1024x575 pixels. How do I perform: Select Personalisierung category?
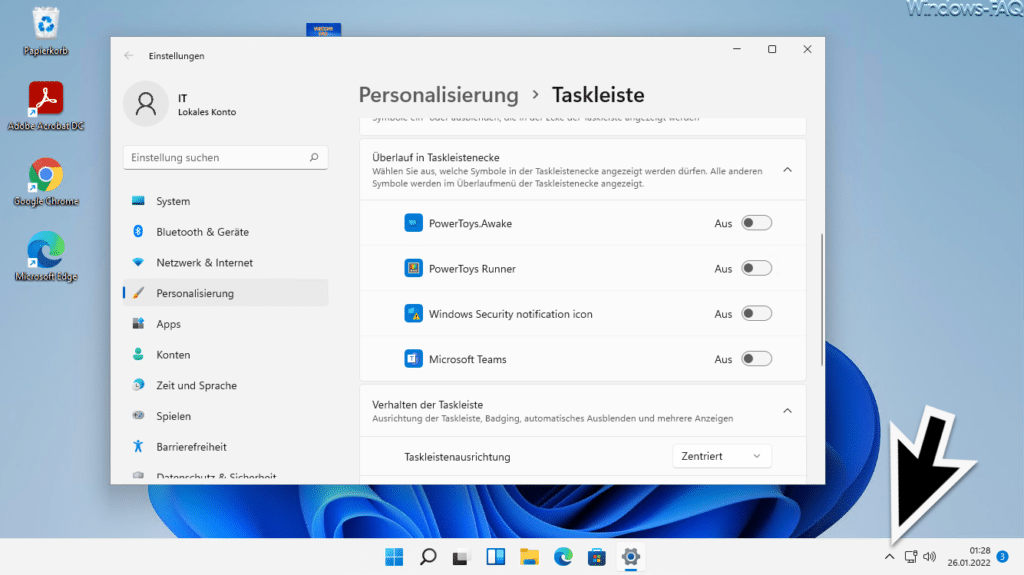point(225,293)
